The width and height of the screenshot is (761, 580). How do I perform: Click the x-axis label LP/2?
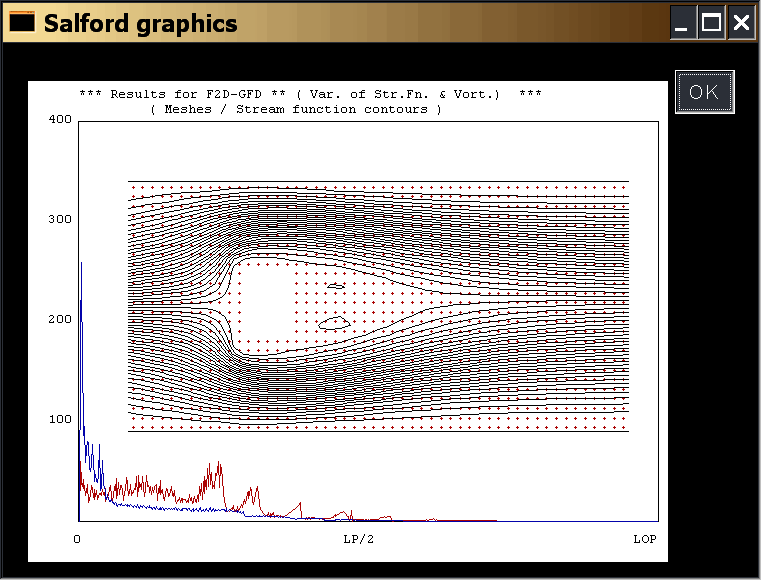click(x=359, y=539)
